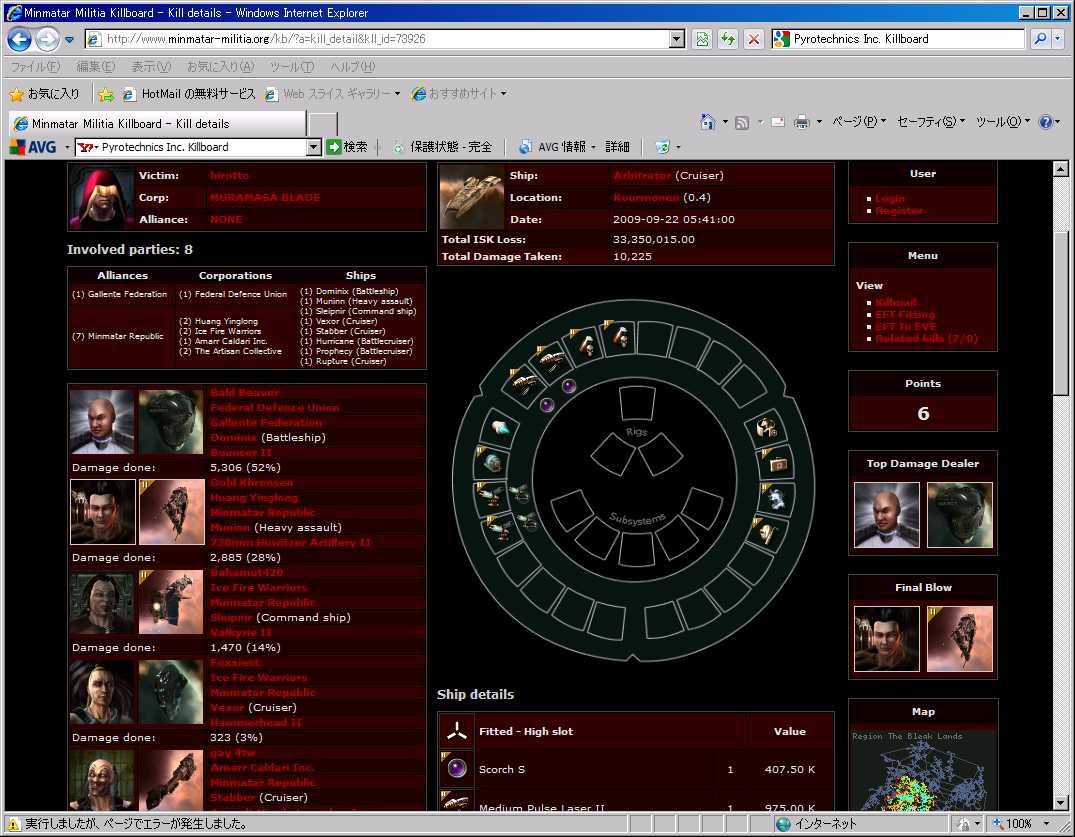This screenshot has height=837, width=1075.
Task: Click the Register link
Action: (899, 210)
